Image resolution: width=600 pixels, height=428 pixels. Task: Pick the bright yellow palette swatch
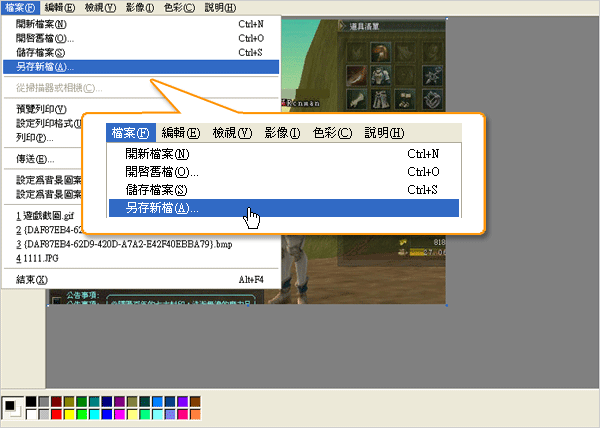click(x=69, y=414)
